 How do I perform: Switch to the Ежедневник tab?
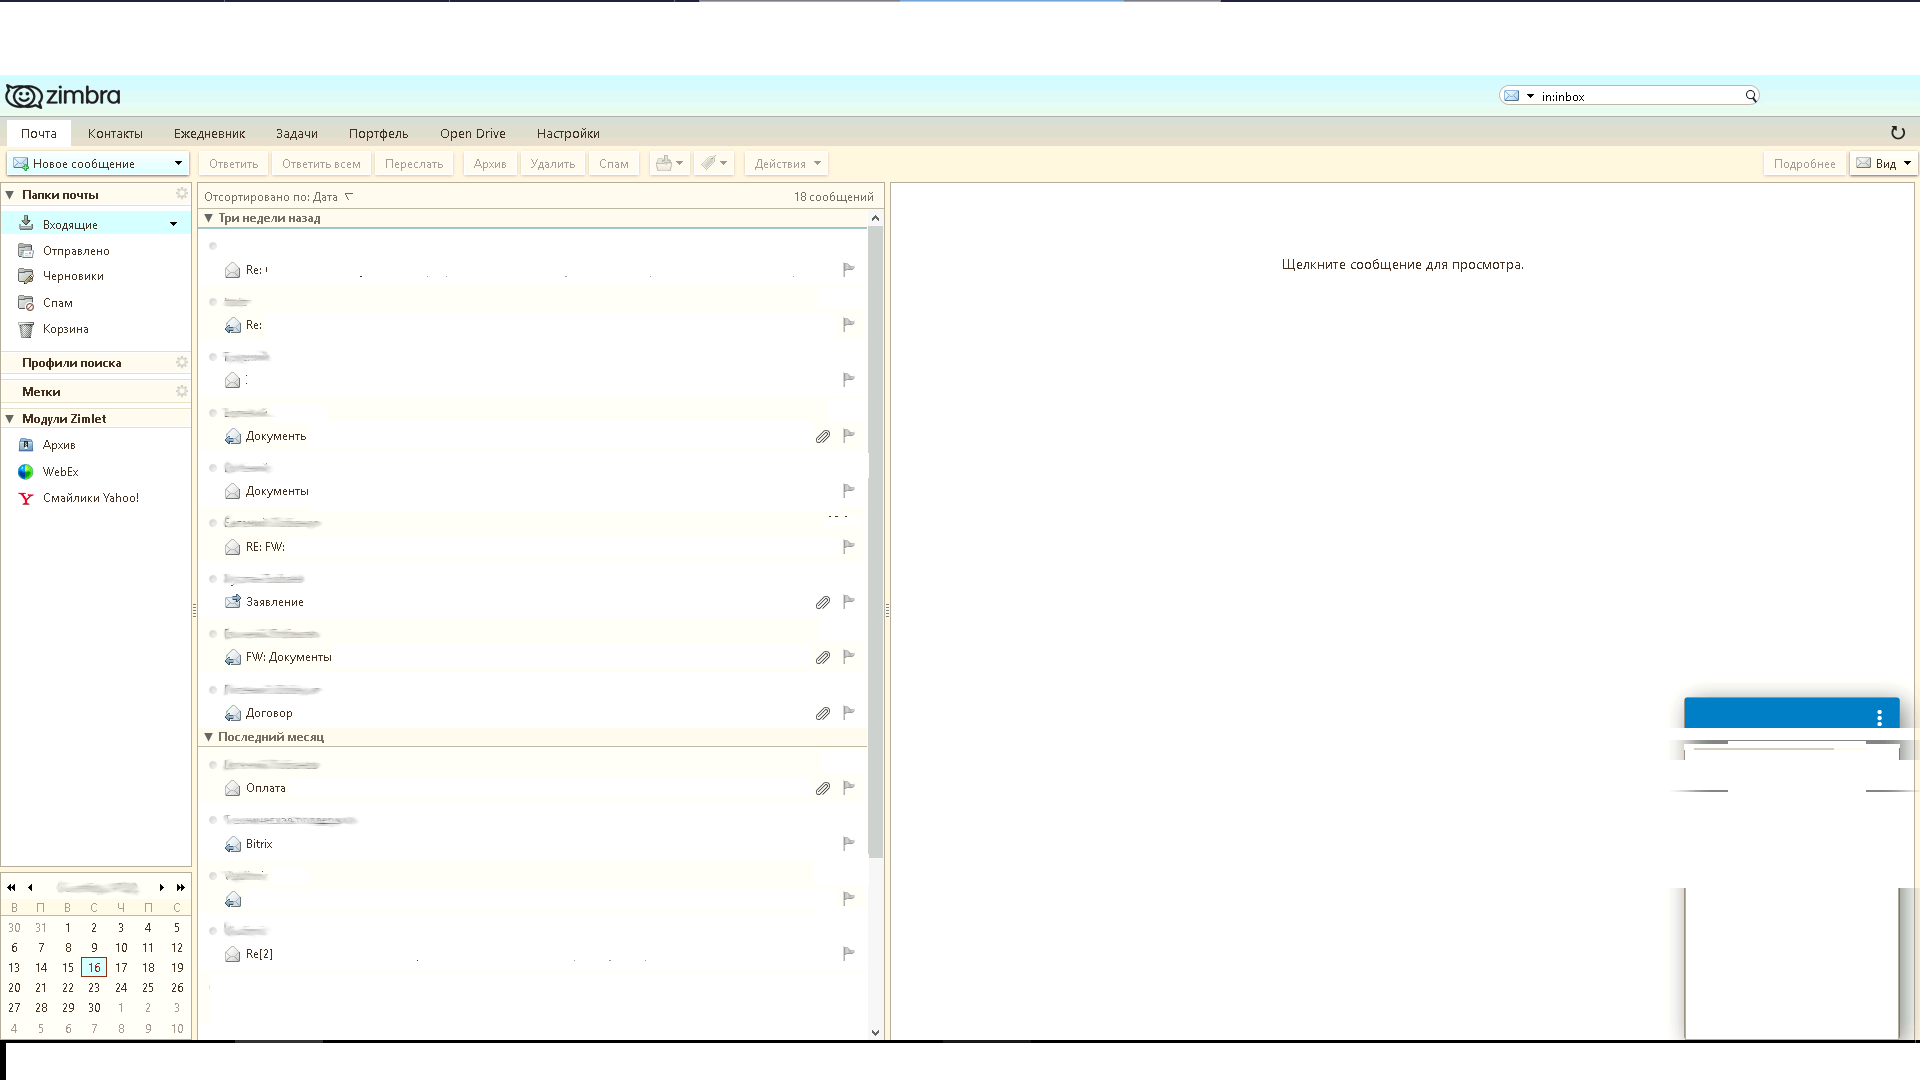click(209, 134)
